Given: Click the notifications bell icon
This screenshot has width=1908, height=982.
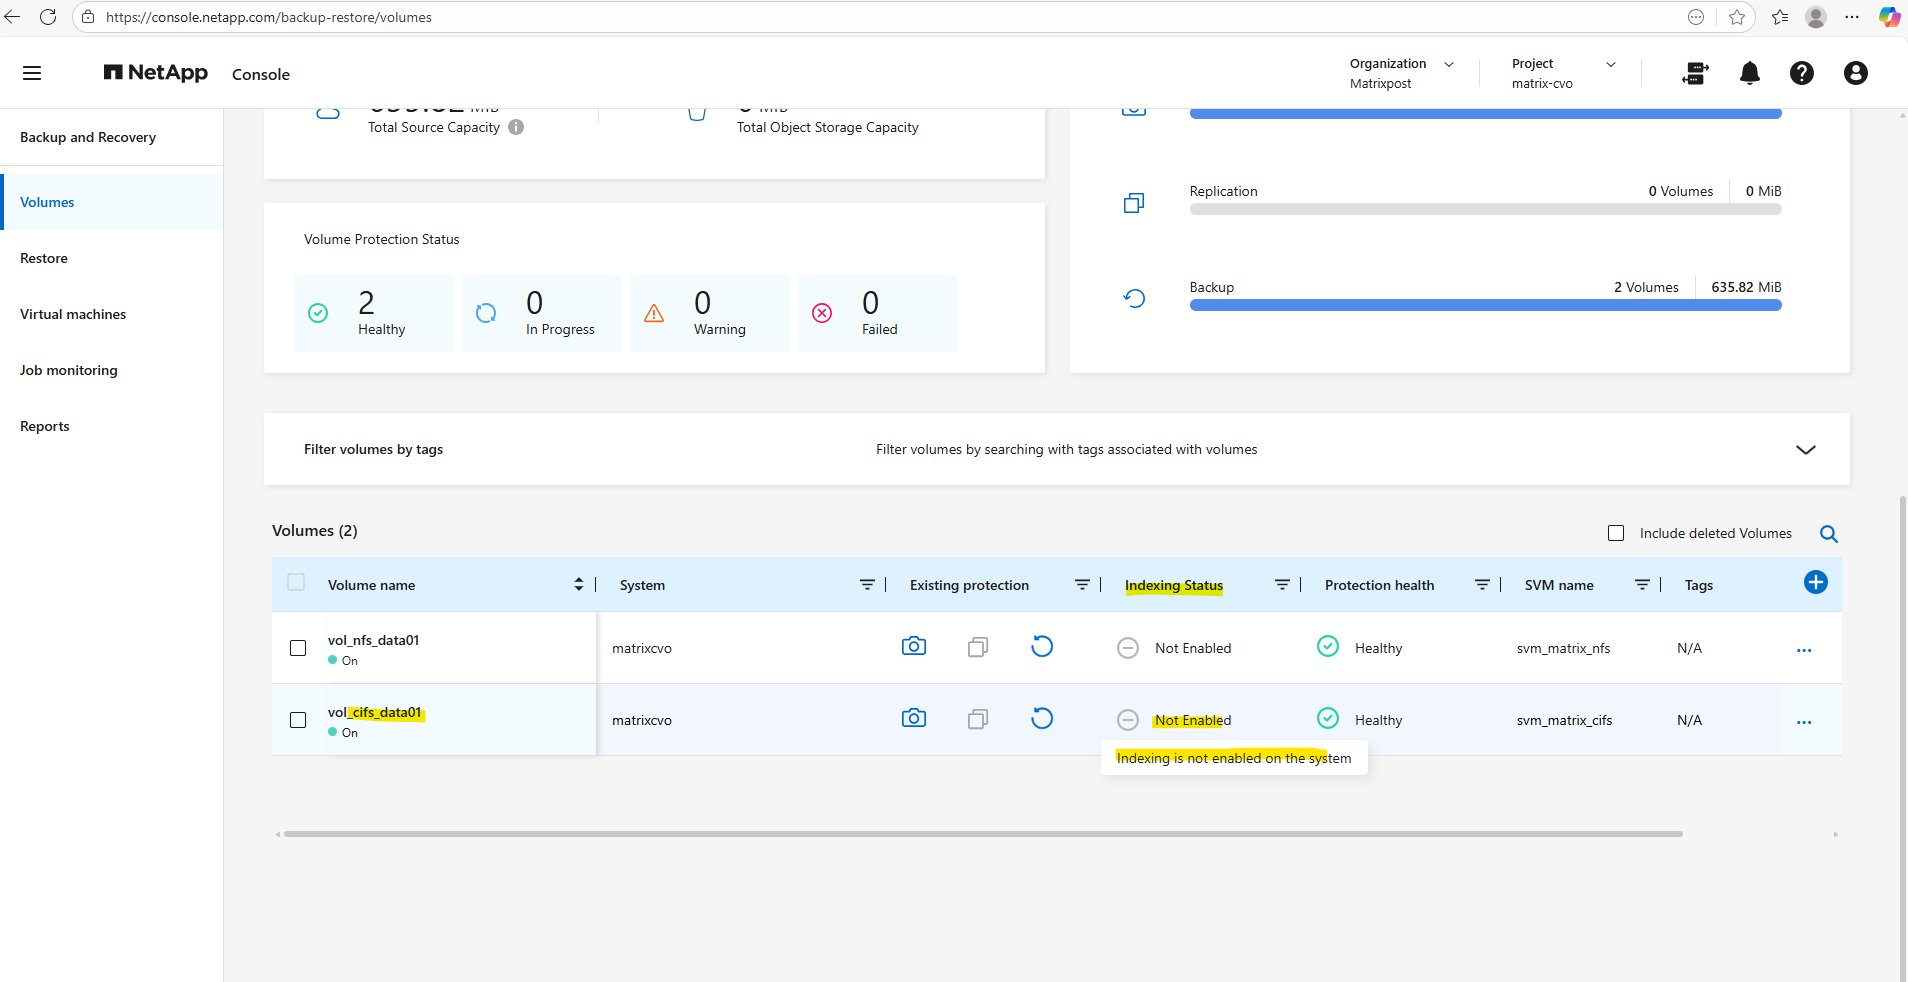Looking at the screenshot, I should click(1749, 73).
